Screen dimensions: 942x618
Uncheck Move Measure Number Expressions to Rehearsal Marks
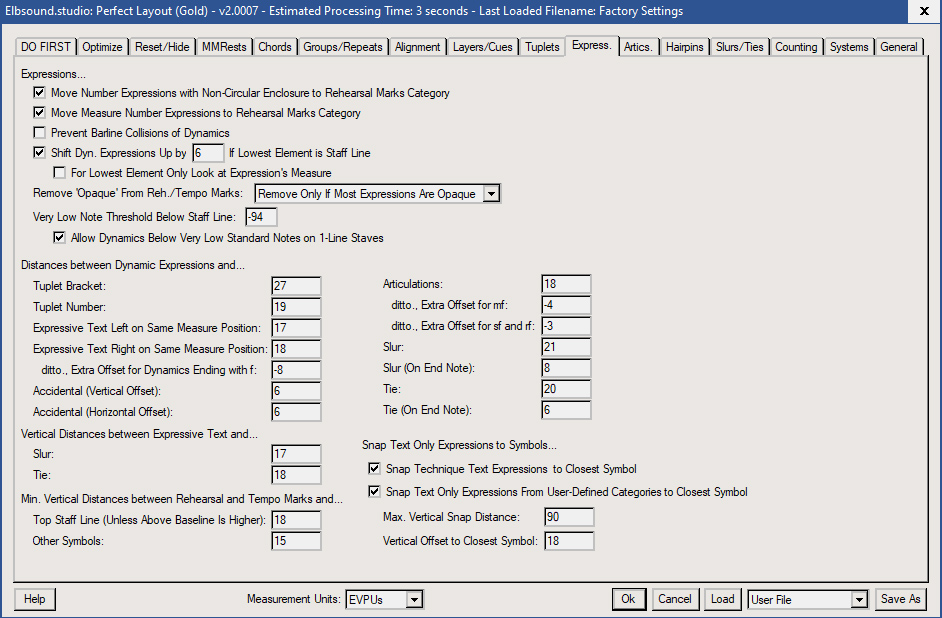(x=40, y=113)
